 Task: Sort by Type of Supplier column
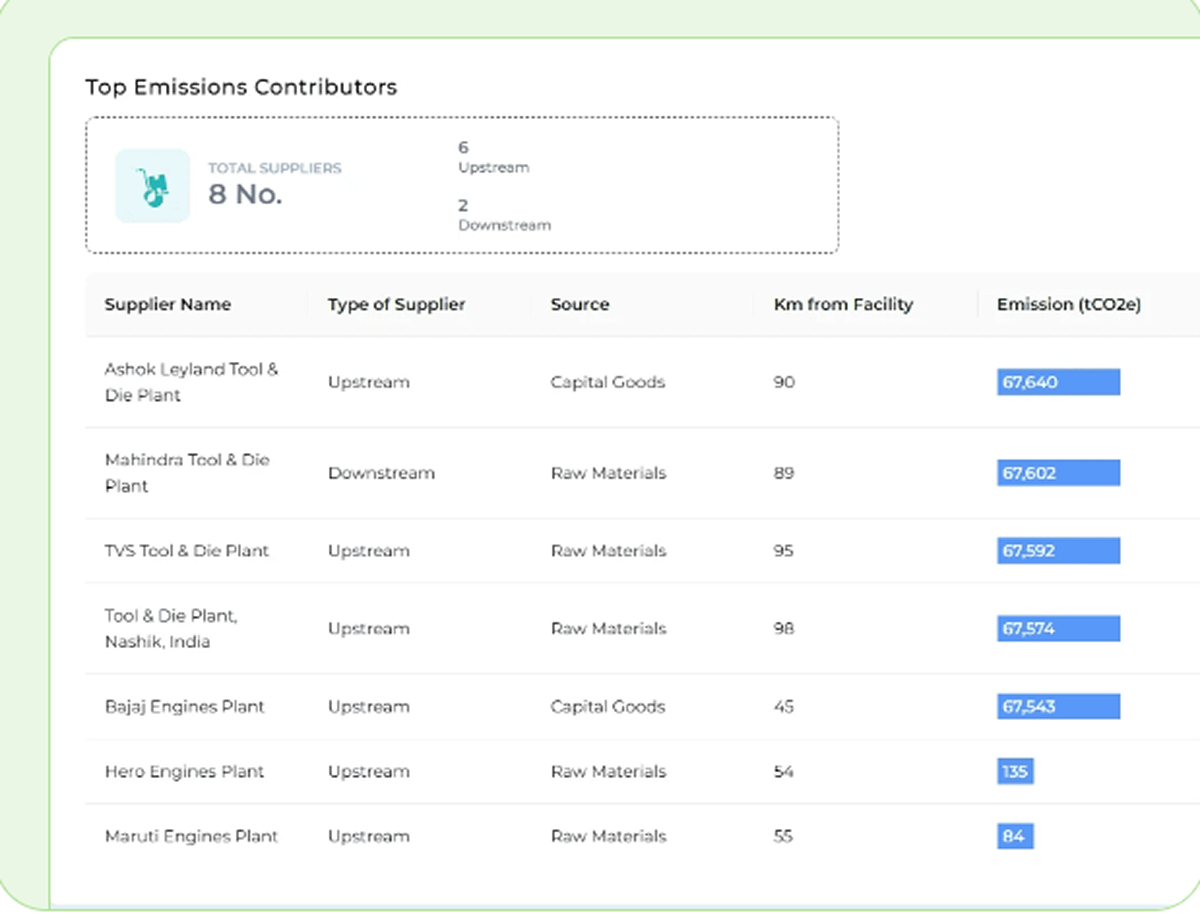pos(396,305)
